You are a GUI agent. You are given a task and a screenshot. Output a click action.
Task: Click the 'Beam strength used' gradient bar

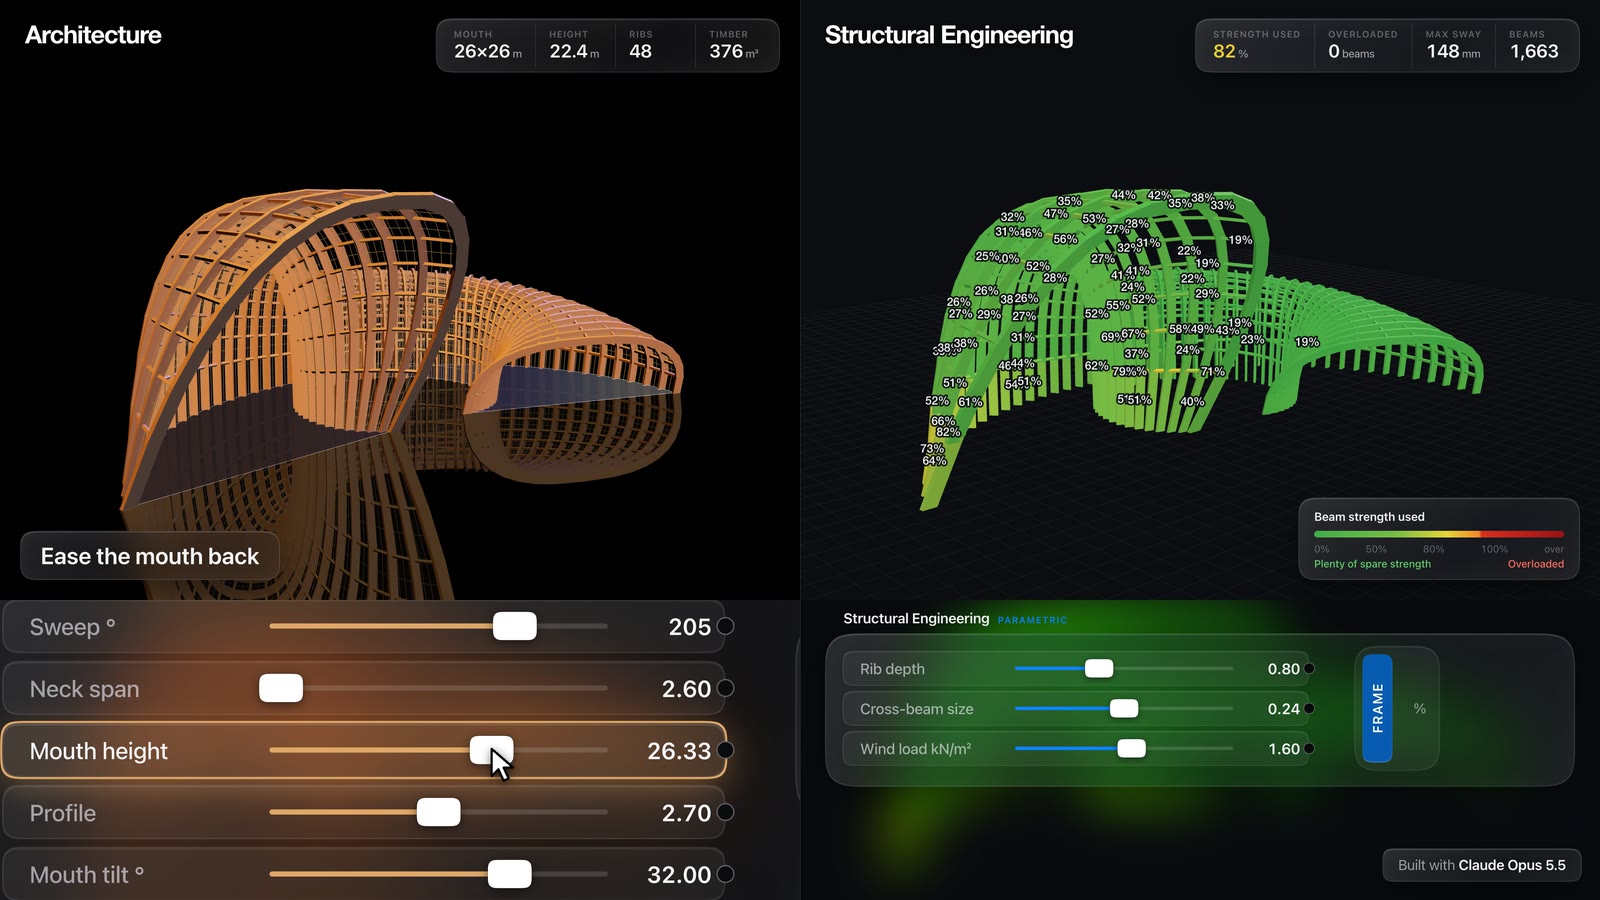[x=1439, y=534]
